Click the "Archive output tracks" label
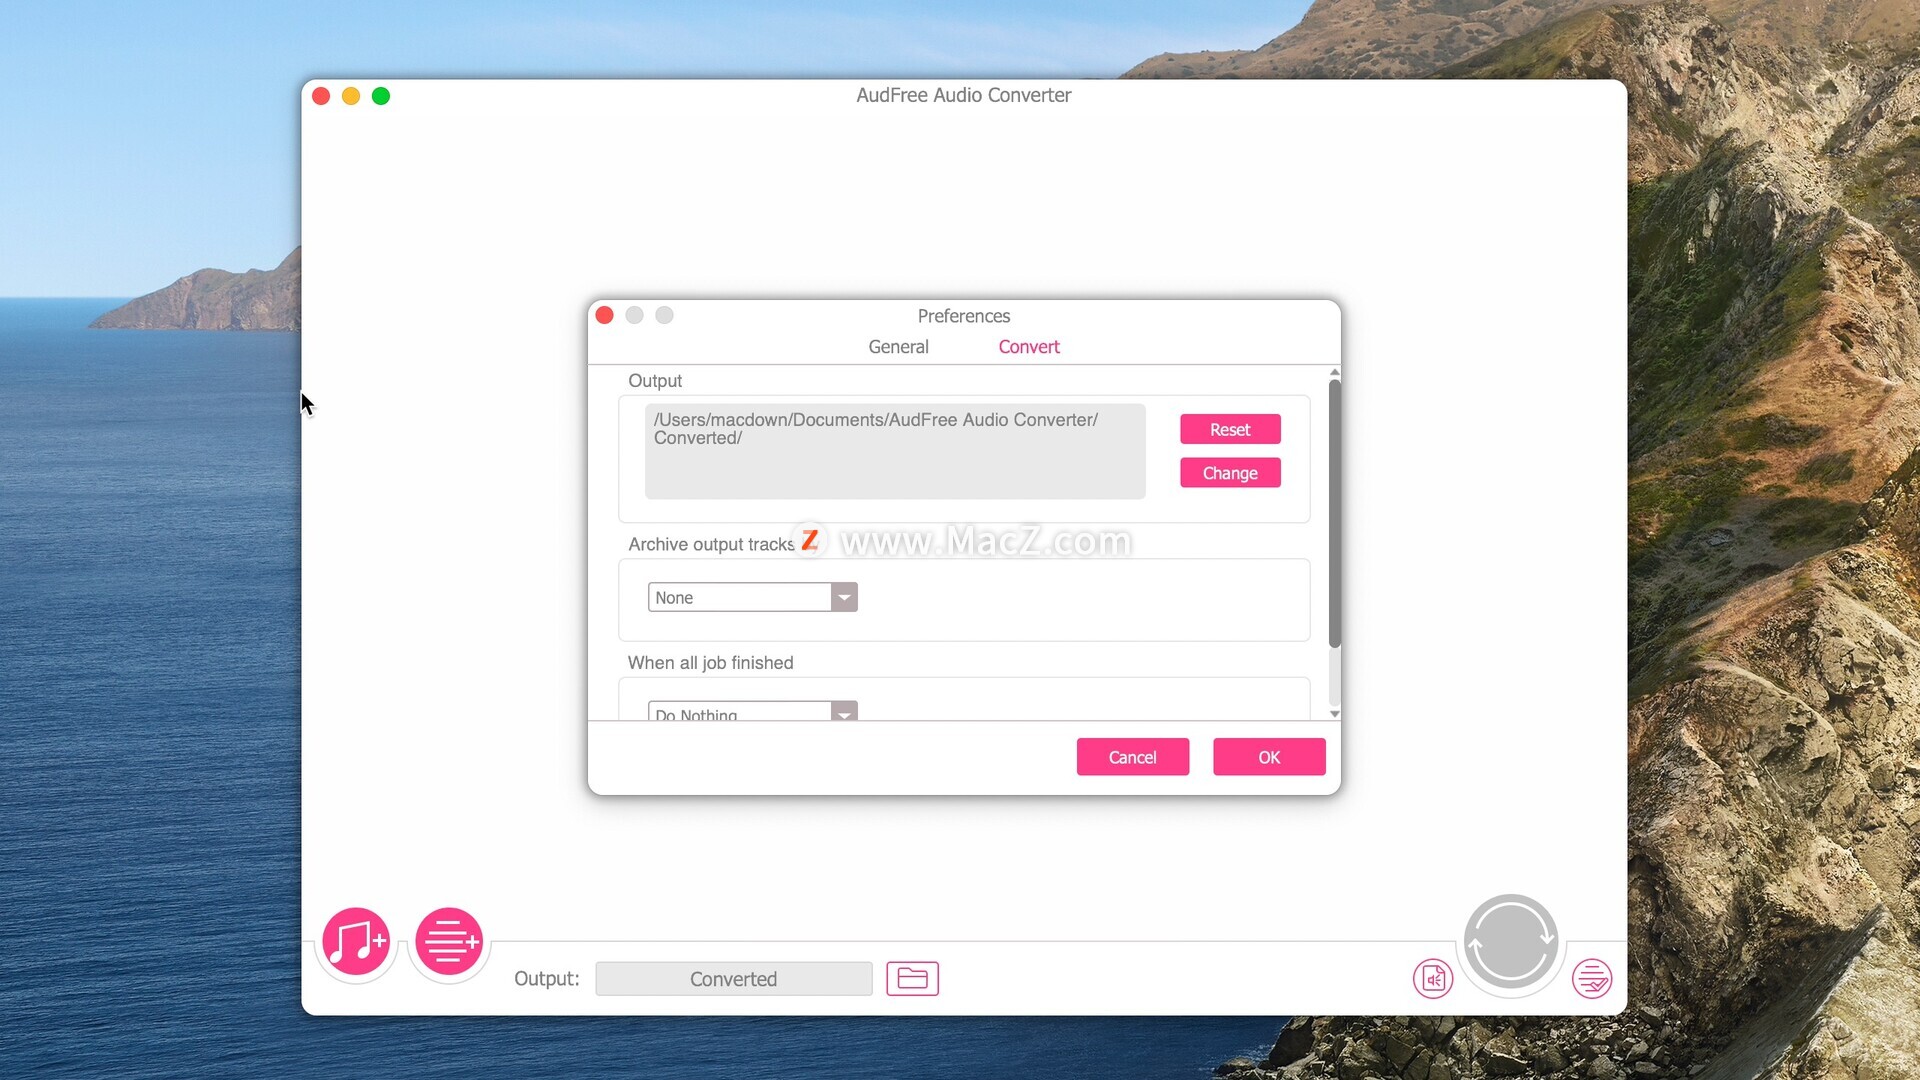This screenshot has width=1920, height=1080. tap(711, 544)
